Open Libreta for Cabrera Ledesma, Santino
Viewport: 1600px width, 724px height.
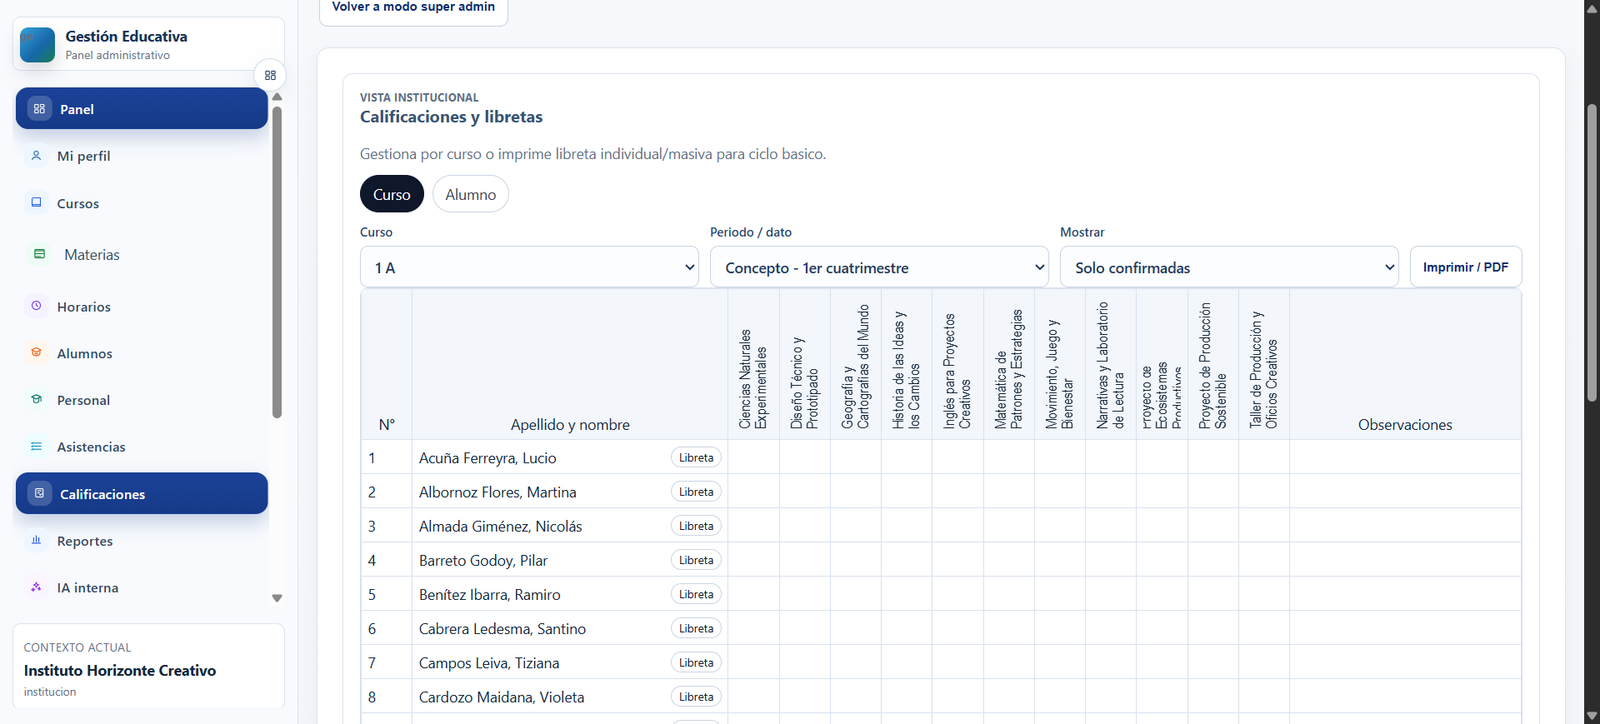point(696,628)
